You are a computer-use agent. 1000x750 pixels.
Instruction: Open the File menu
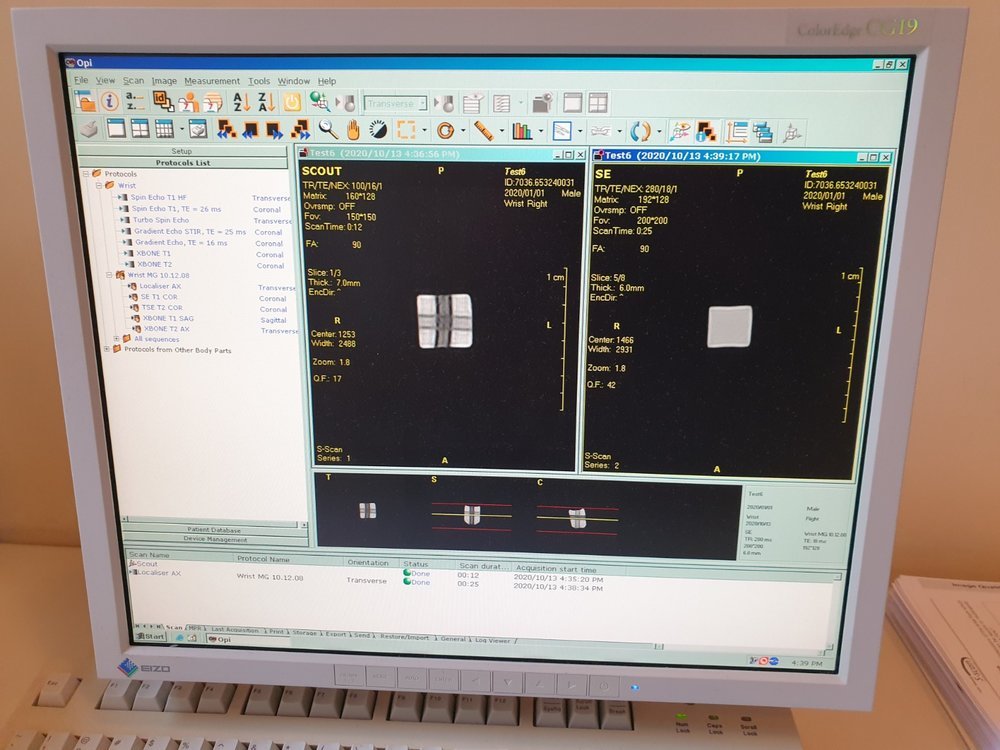tap(81, 80)
